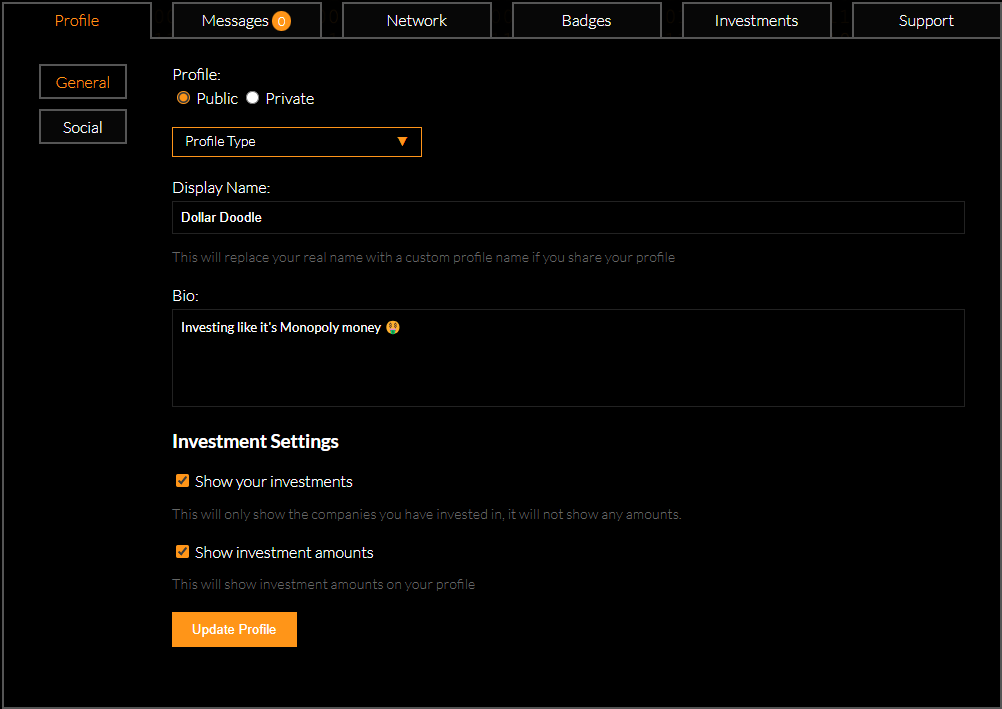Open the Profile tab

tap(77, 20)
